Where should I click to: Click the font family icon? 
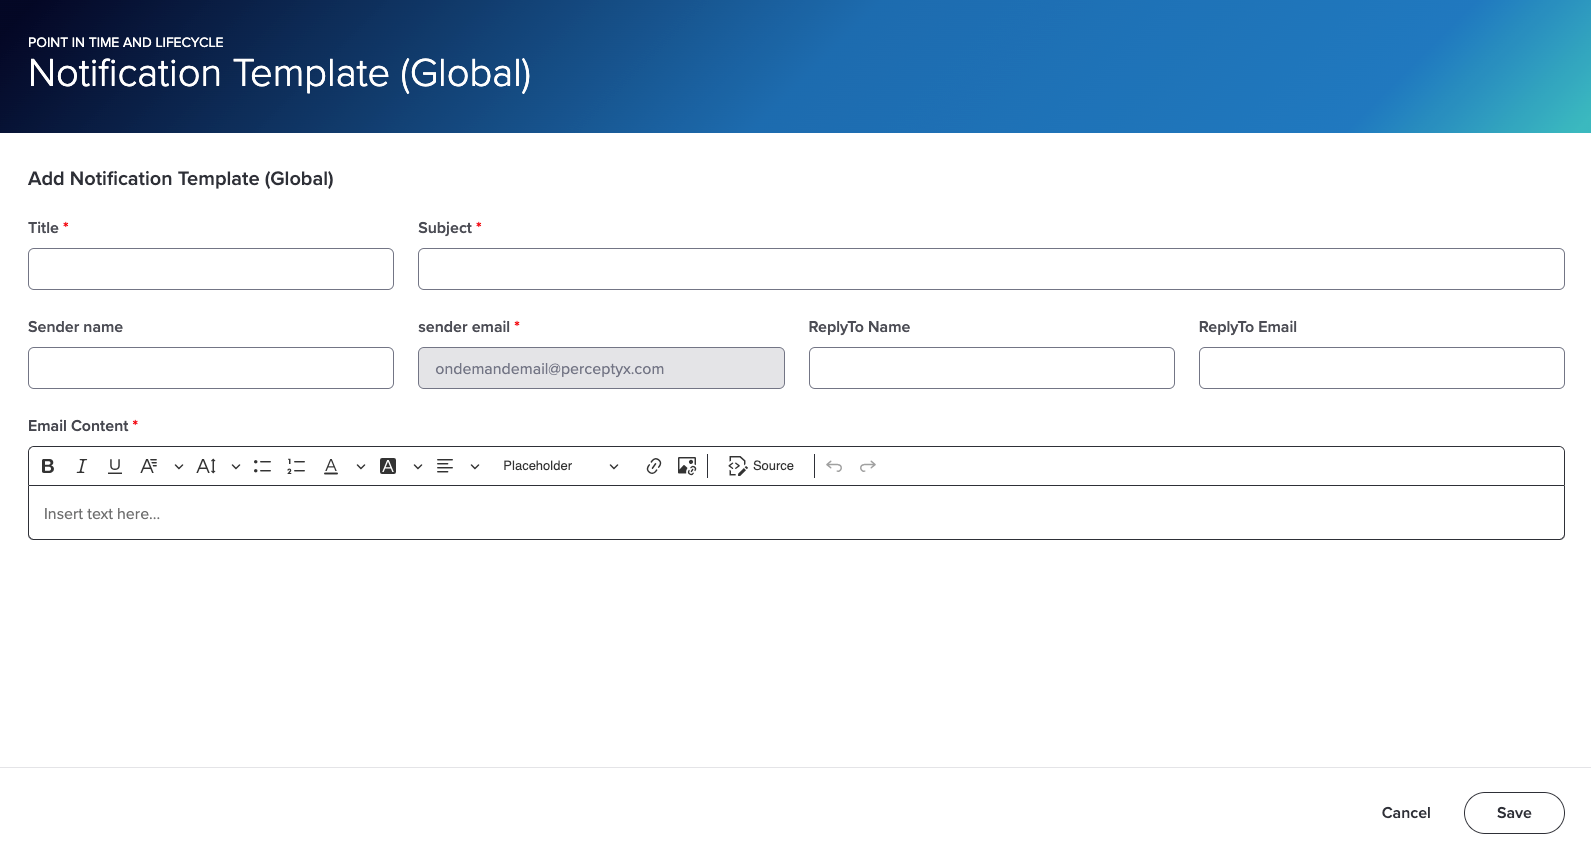click(149, 466)
